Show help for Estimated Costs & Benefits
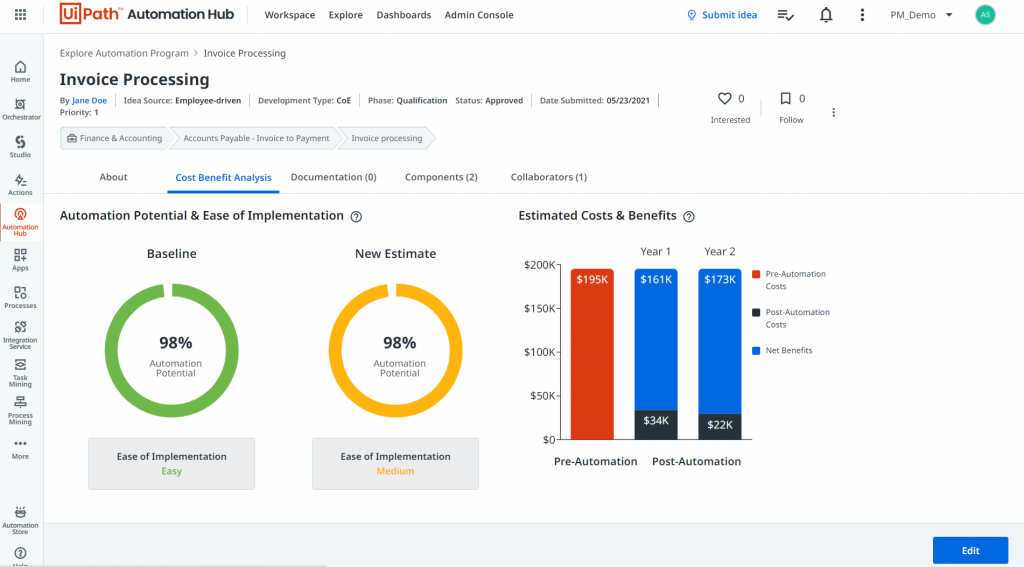 pos(688,217)
